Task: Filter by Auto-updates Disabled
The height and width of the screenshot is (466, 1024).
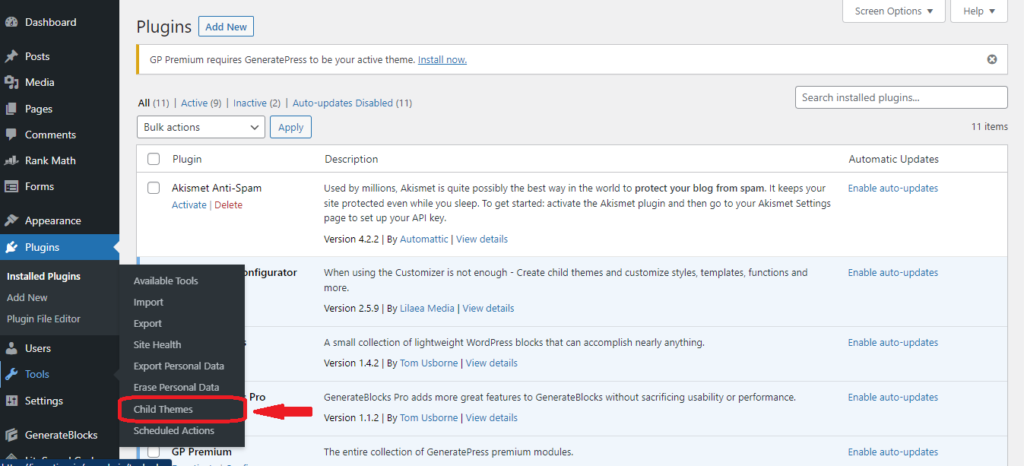Action: tap(343, 103)
